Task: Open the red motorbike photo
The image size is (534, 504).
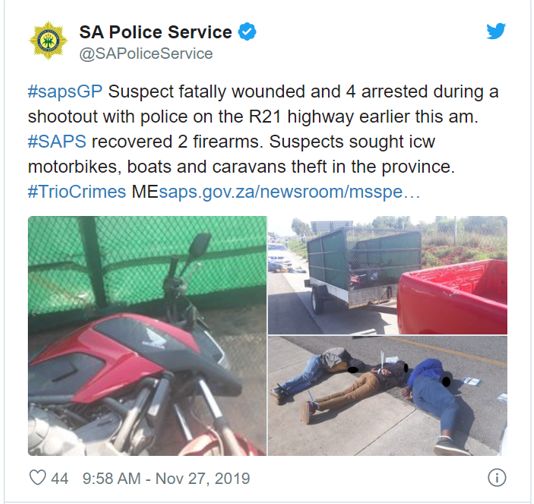Action: 147,336
